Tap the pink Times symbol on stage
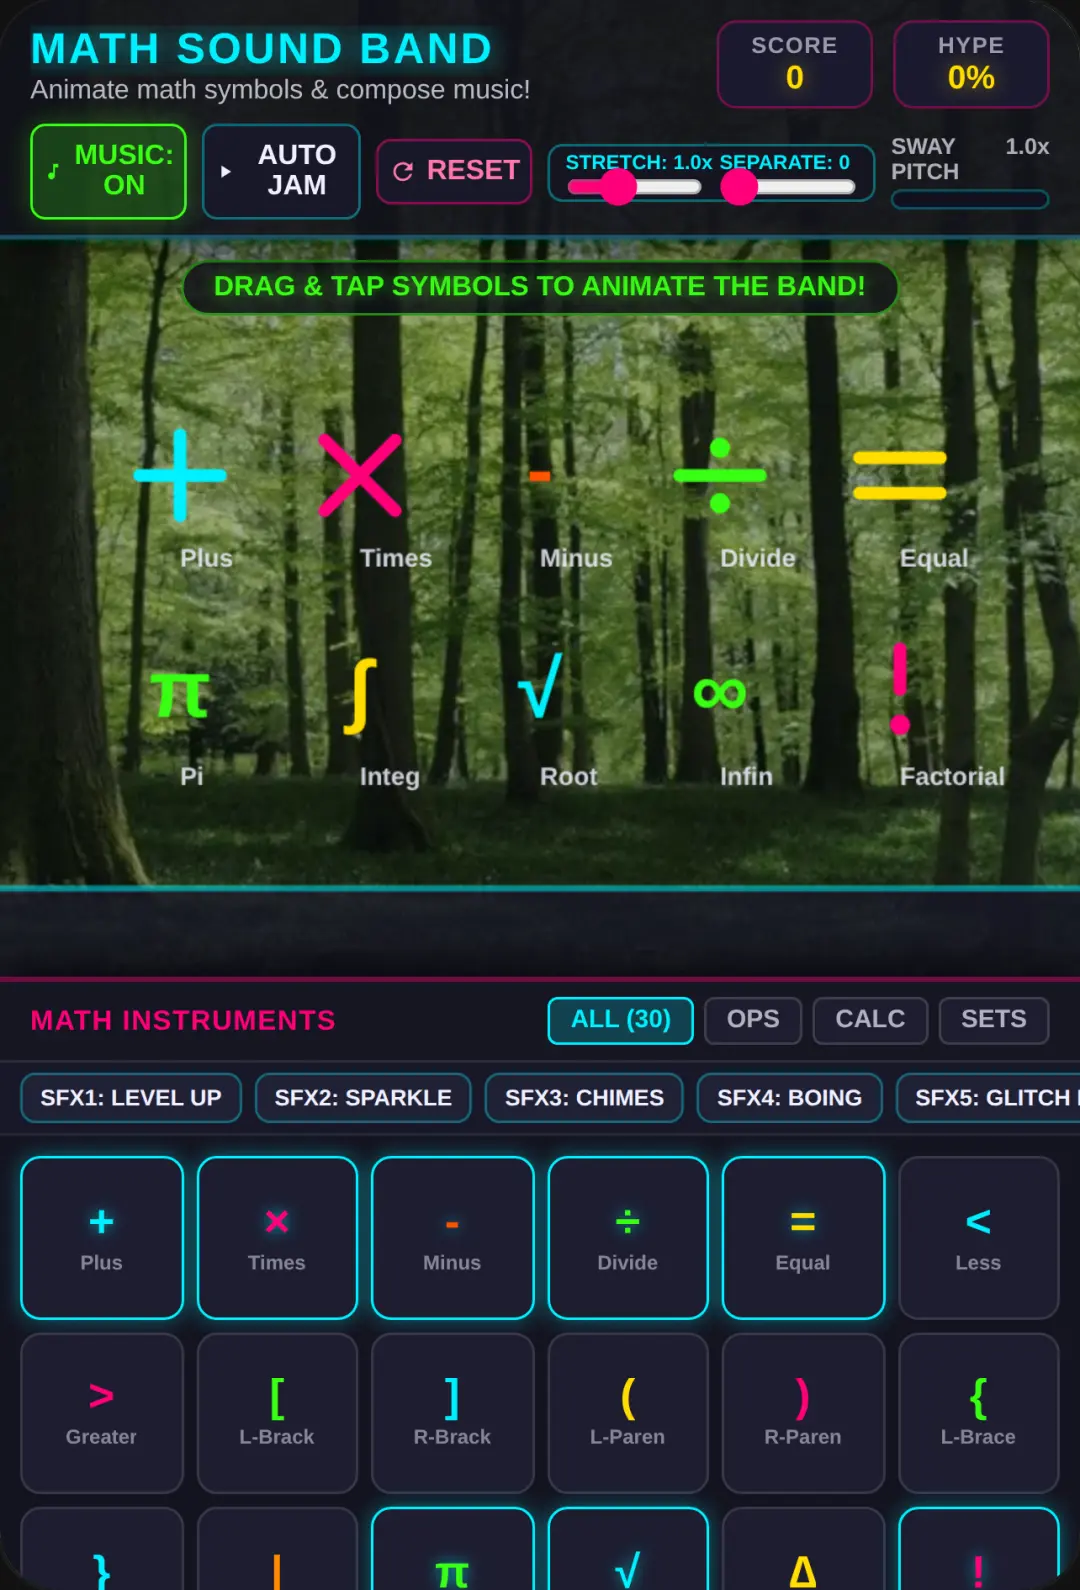The image size is (1080, 1590). (360, 475)
